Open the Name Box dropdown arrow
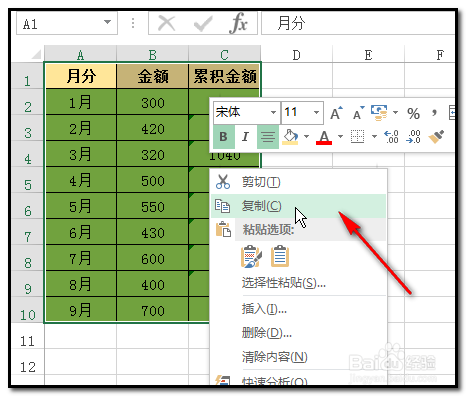Viewport: 466px width, 396px height. pyautogui.click(x=107, y=22)
